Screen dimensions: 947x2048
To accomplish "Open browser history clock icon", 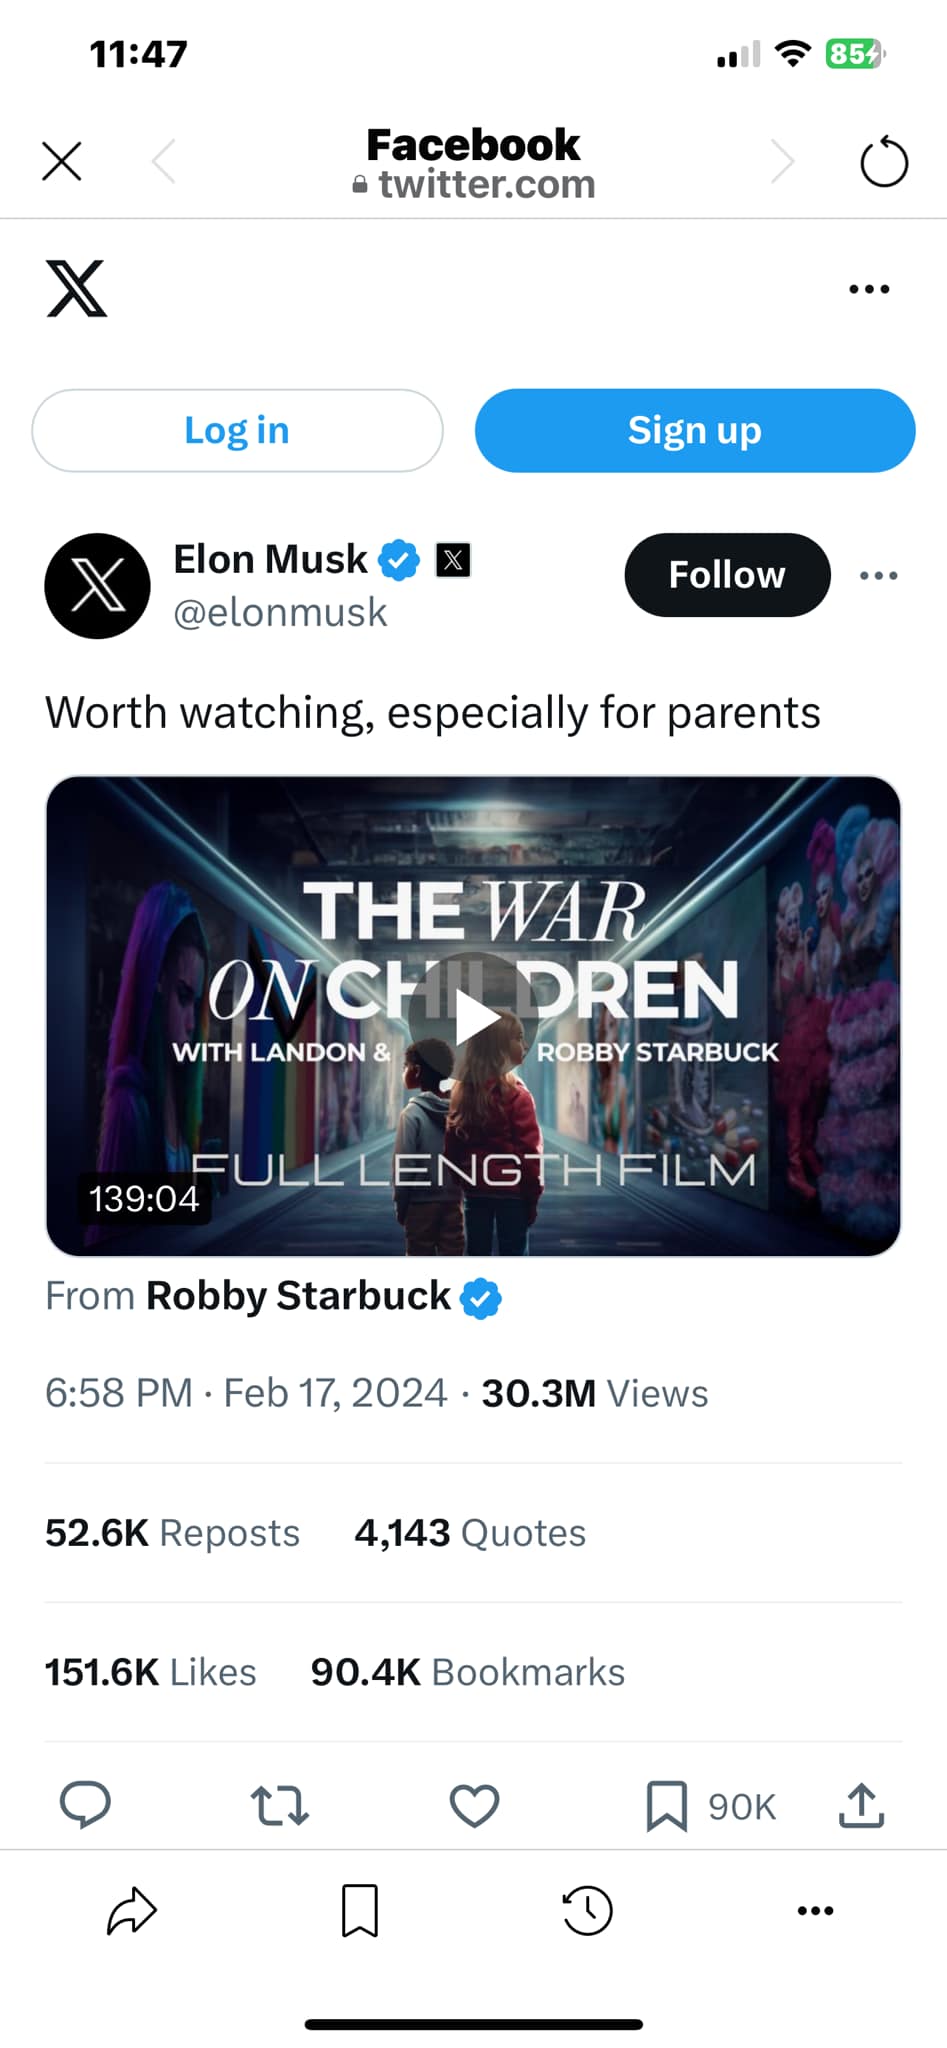I will tap(587, 1910).
